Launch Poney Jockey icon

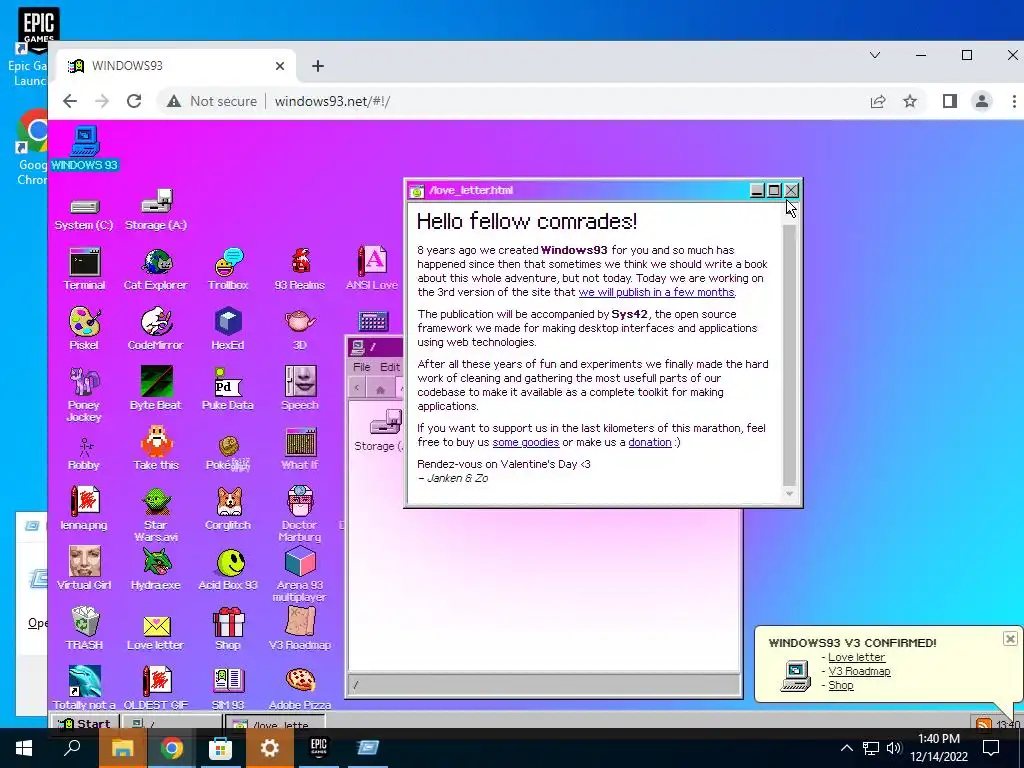point(84,394)
